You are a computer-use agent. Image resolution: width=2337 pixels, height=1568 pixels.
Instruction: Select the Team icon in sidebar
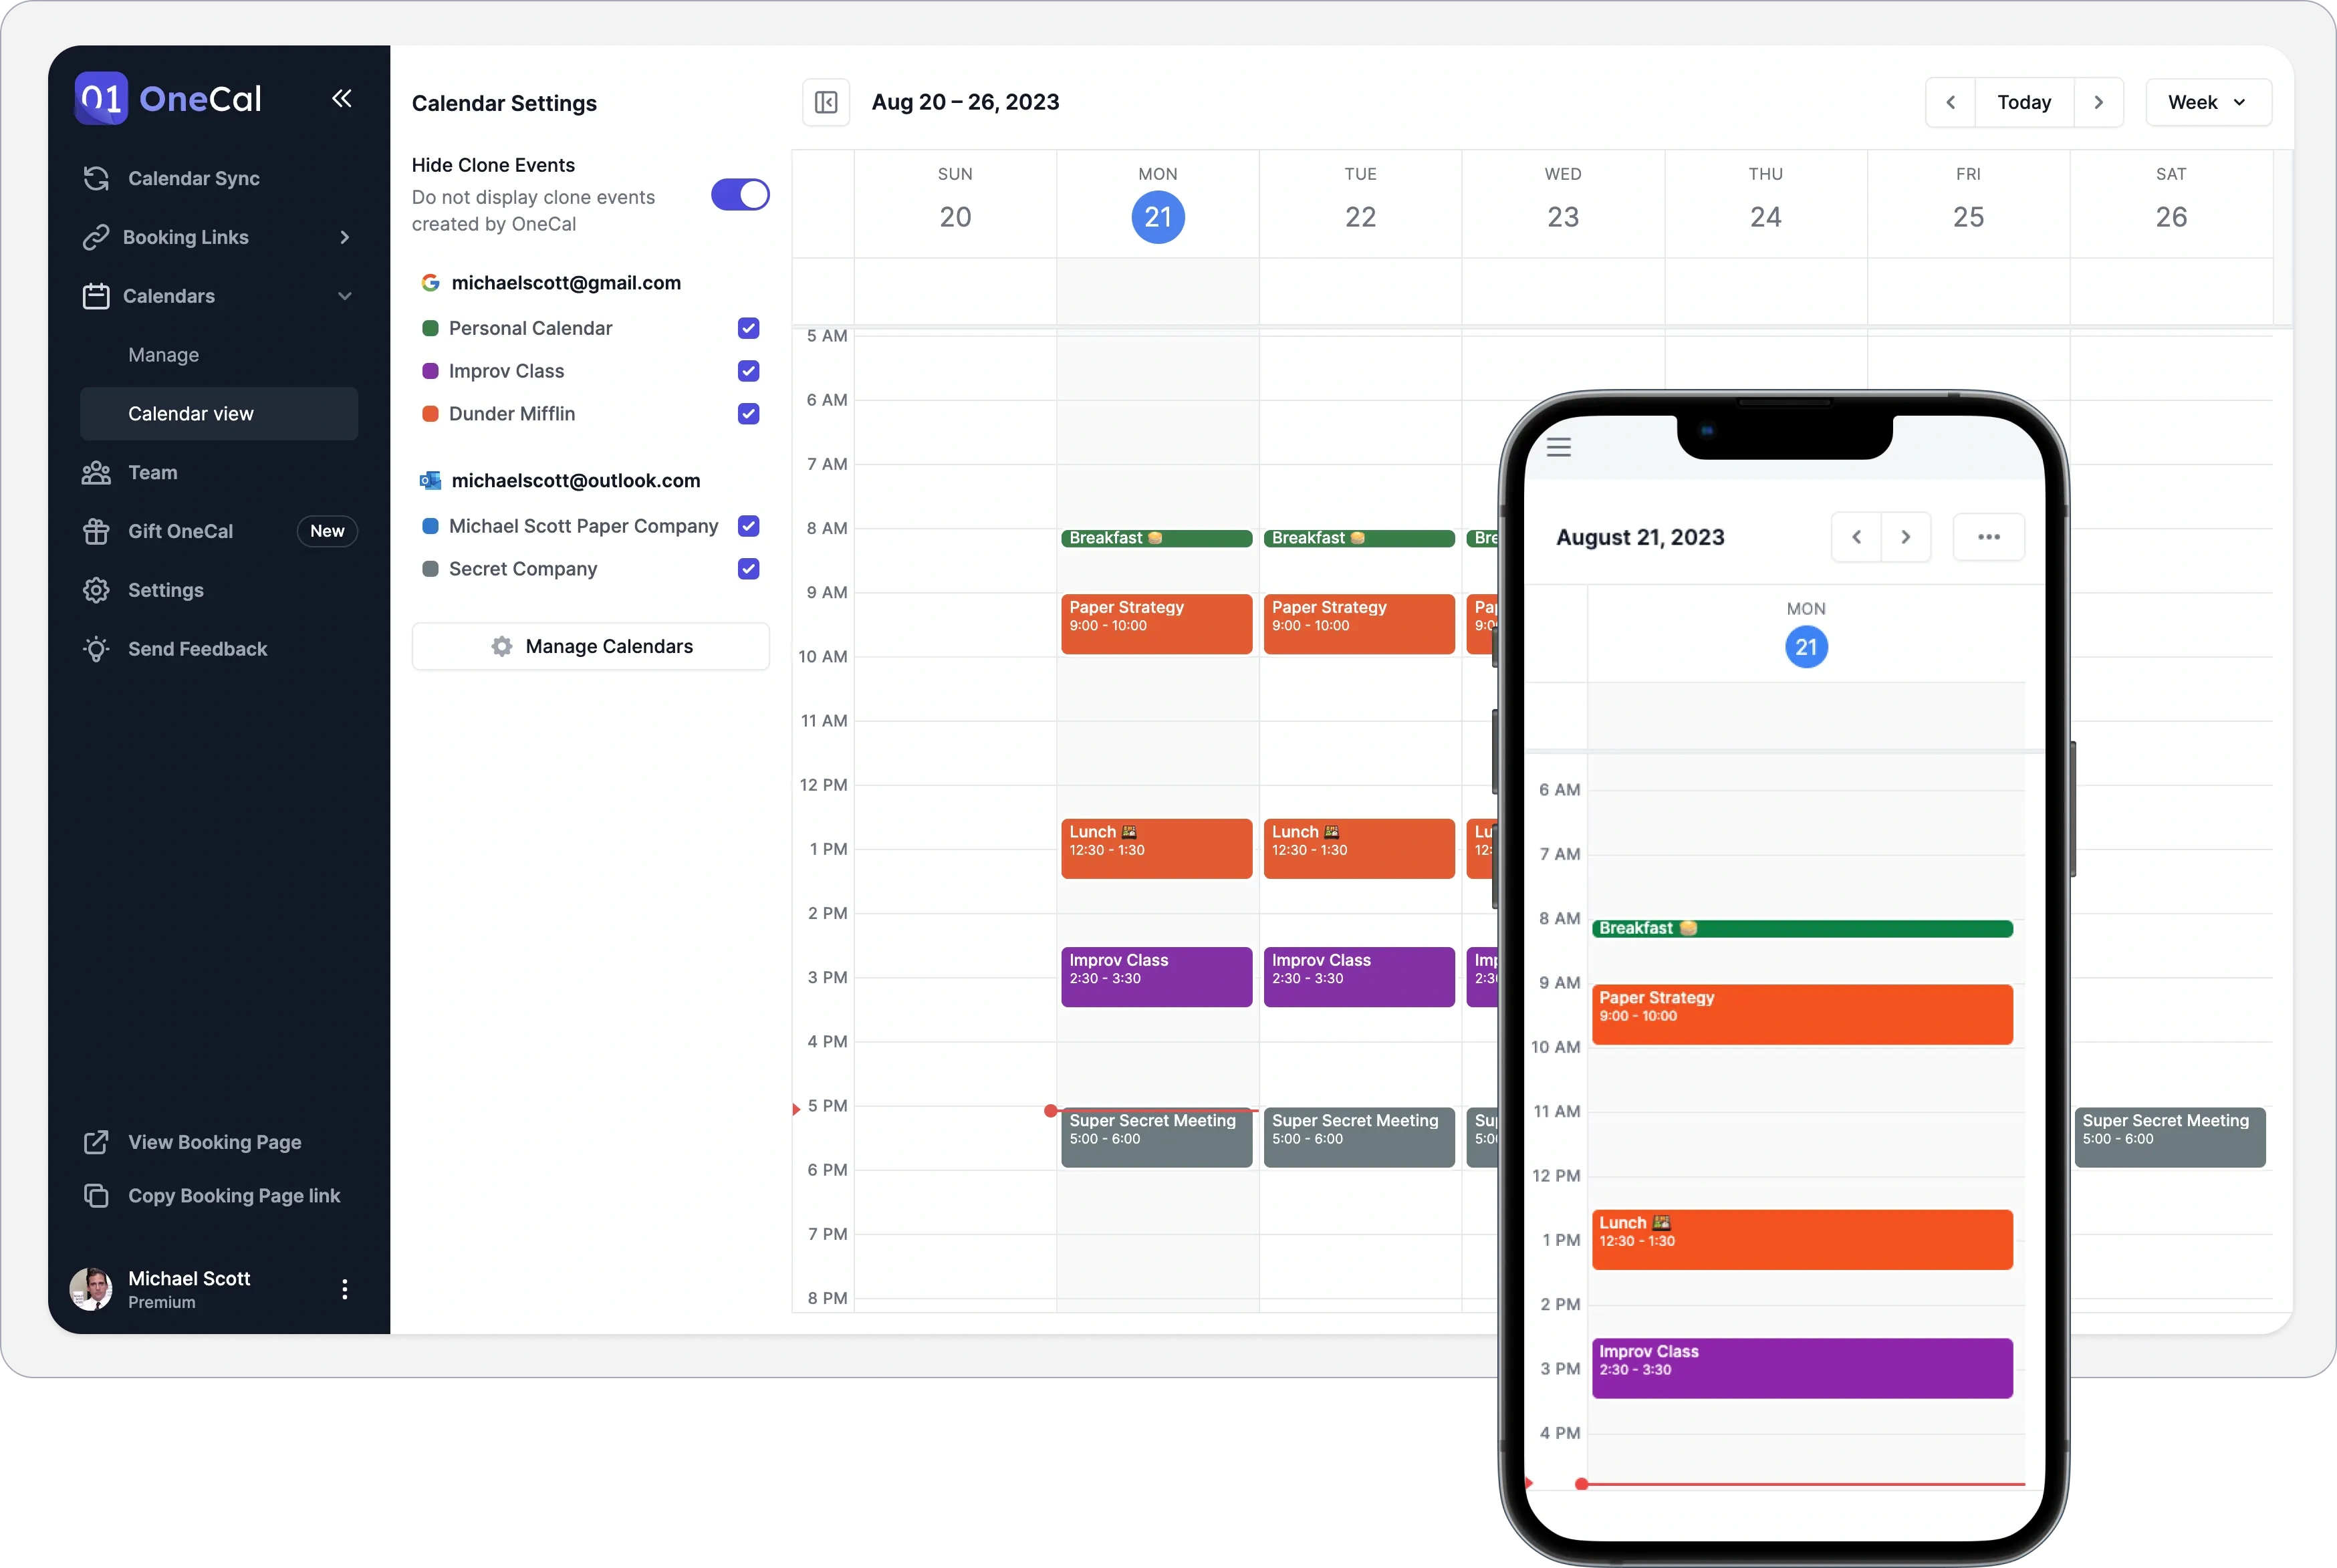(x=94, y=471)
